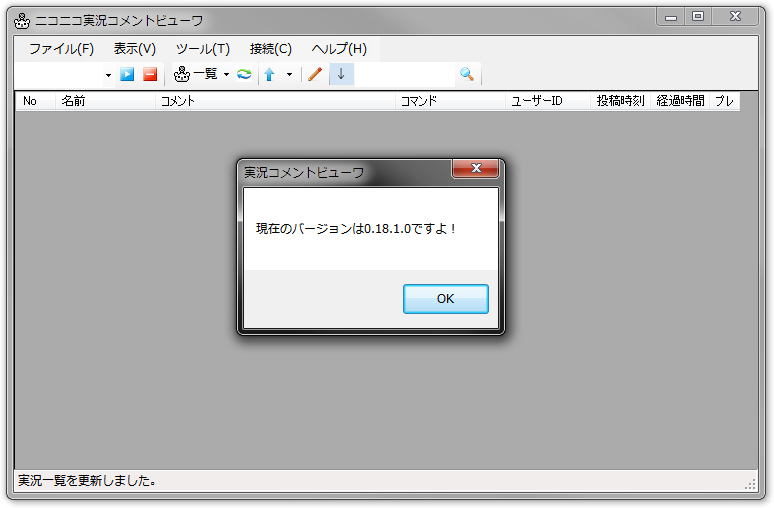Screen dimensions: 774x508
Task: Expand the 一覧 dropdown arrow
Action: coord(226,75)
